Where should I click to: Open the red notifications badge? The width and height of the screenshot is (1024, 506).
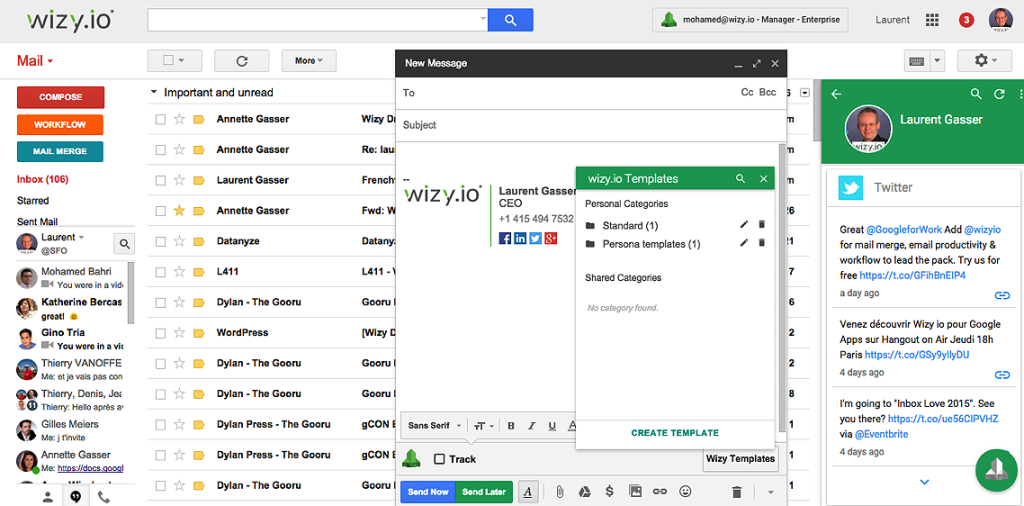[x=967, y=20]
